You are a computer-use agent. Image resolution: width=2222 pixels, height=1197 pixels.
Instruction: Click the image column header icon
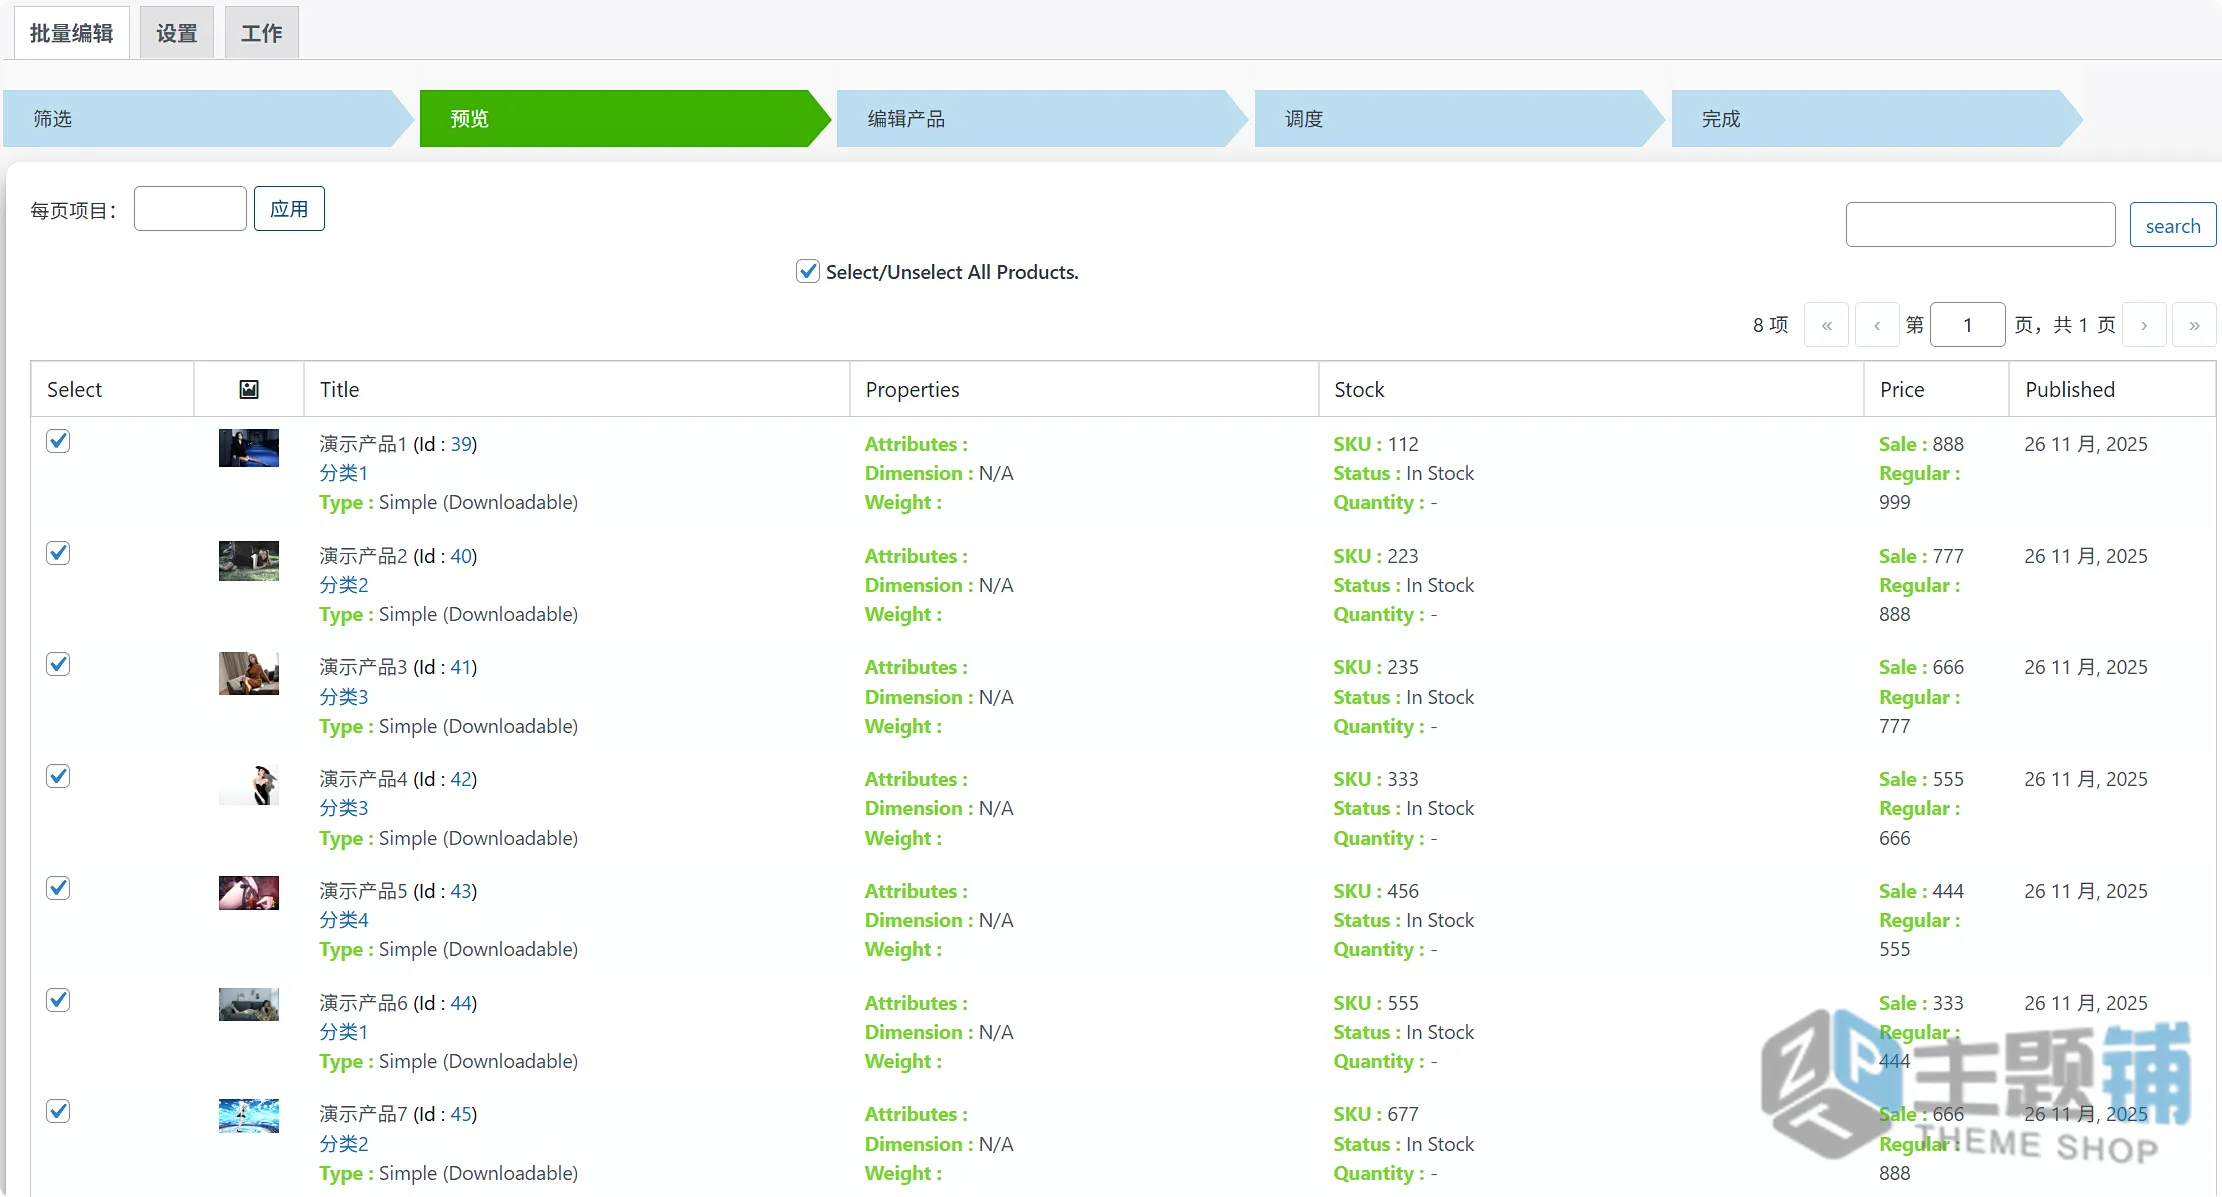(x=249, y=390)
